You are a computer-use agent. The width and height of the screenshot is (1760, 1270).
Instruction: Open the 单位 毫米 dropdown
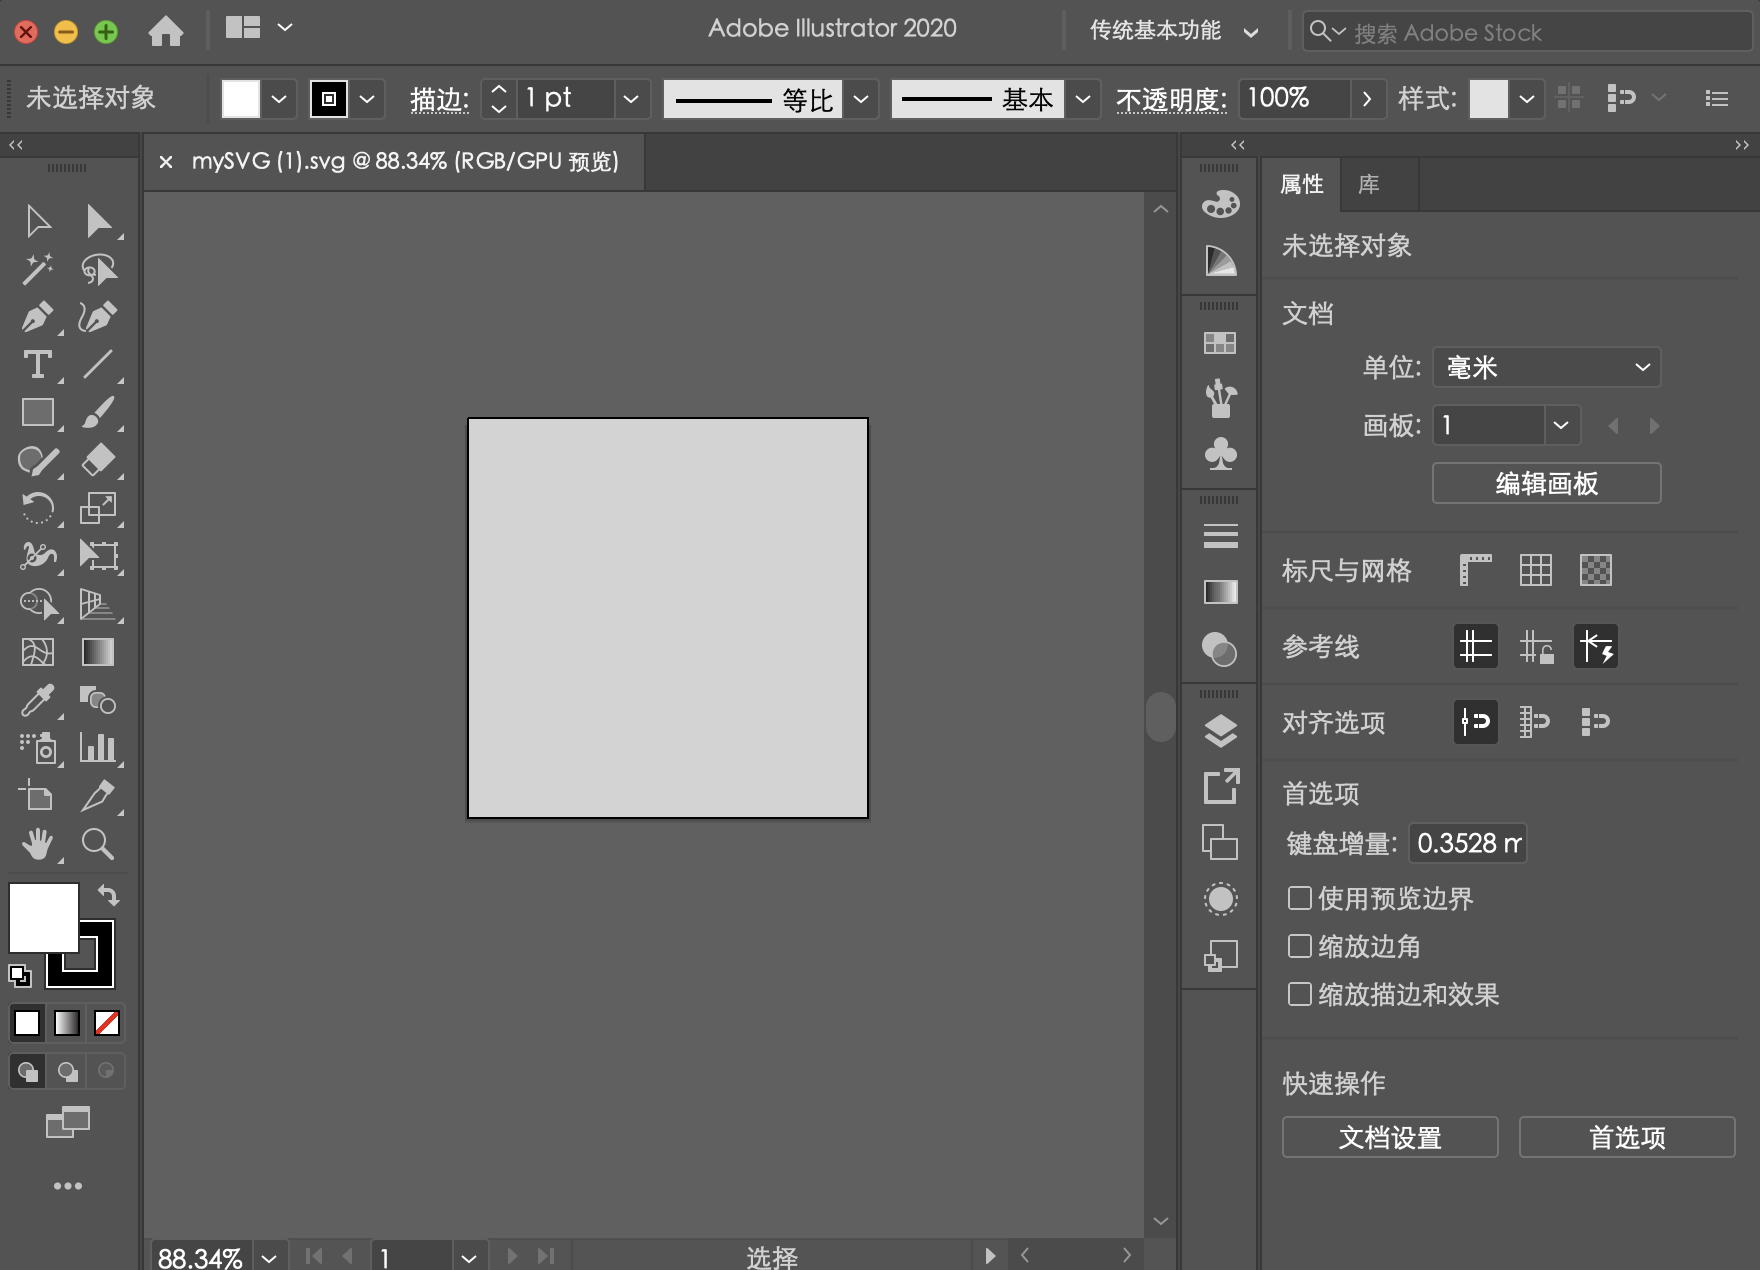coord(1546,367)
